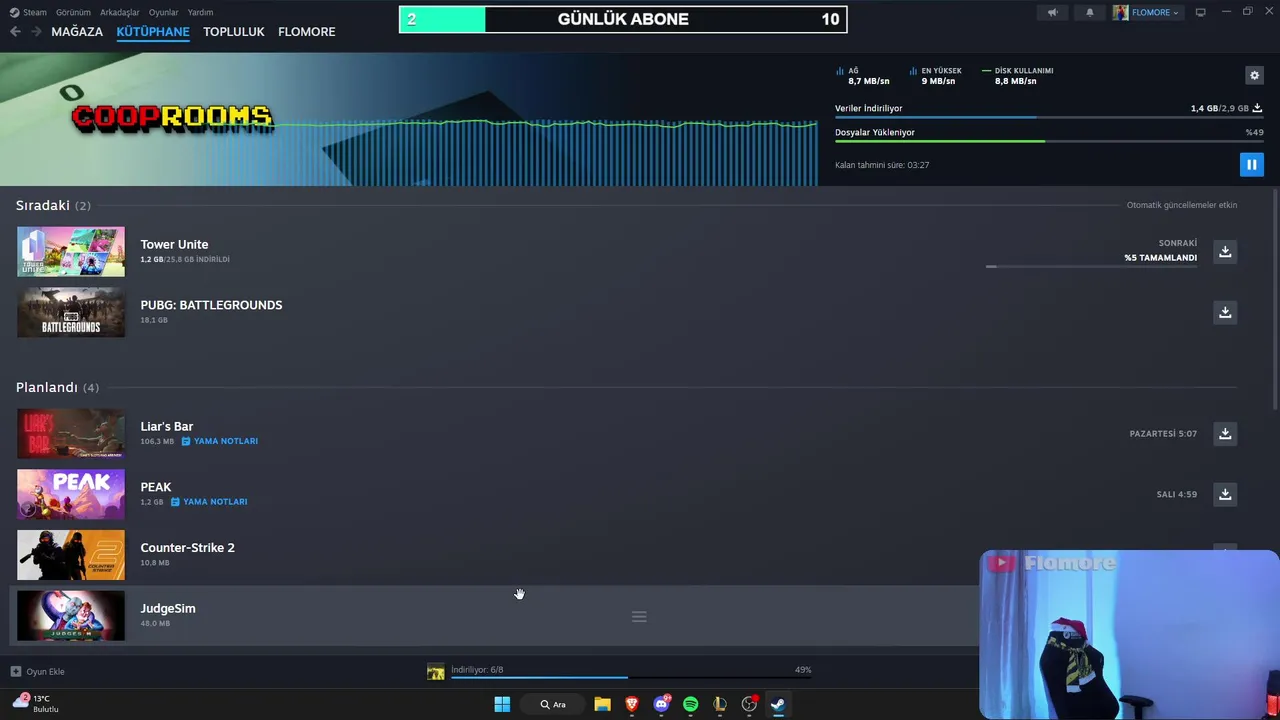This screenshot has width=1280, height=720.
Task: Open PEAK YAMA NOTLARI link
Action: pos(209,502)
